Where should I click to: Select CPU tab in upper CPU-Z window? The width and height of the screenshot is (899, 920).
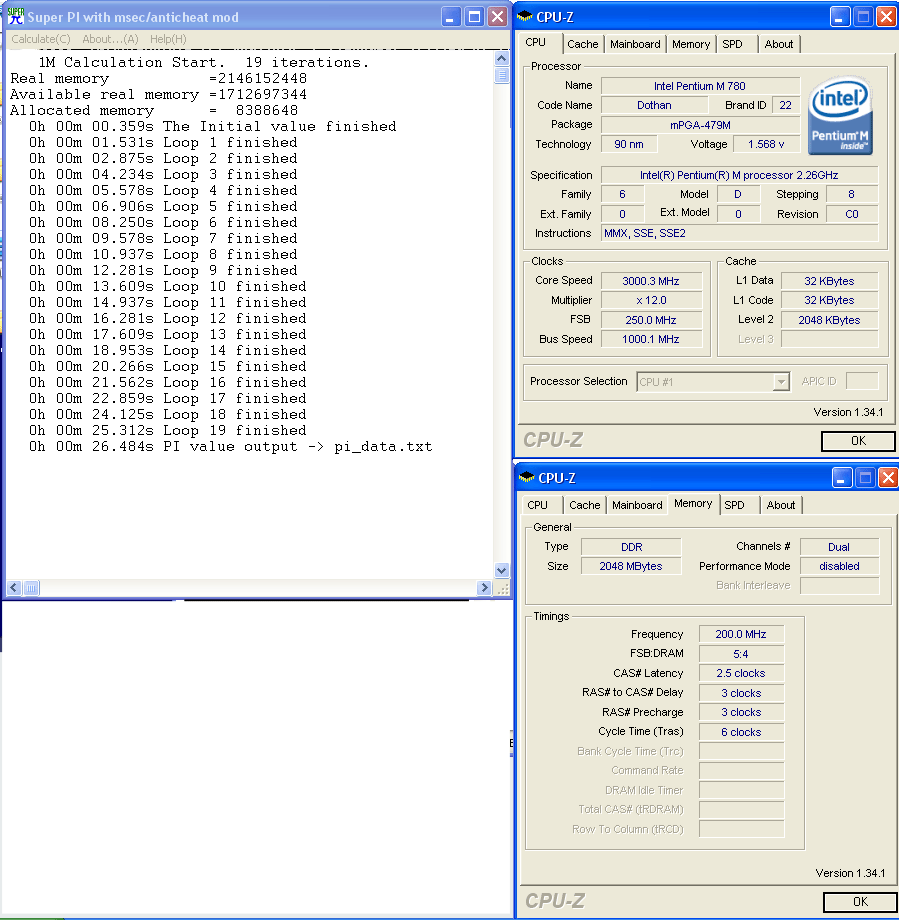[535, 42]
